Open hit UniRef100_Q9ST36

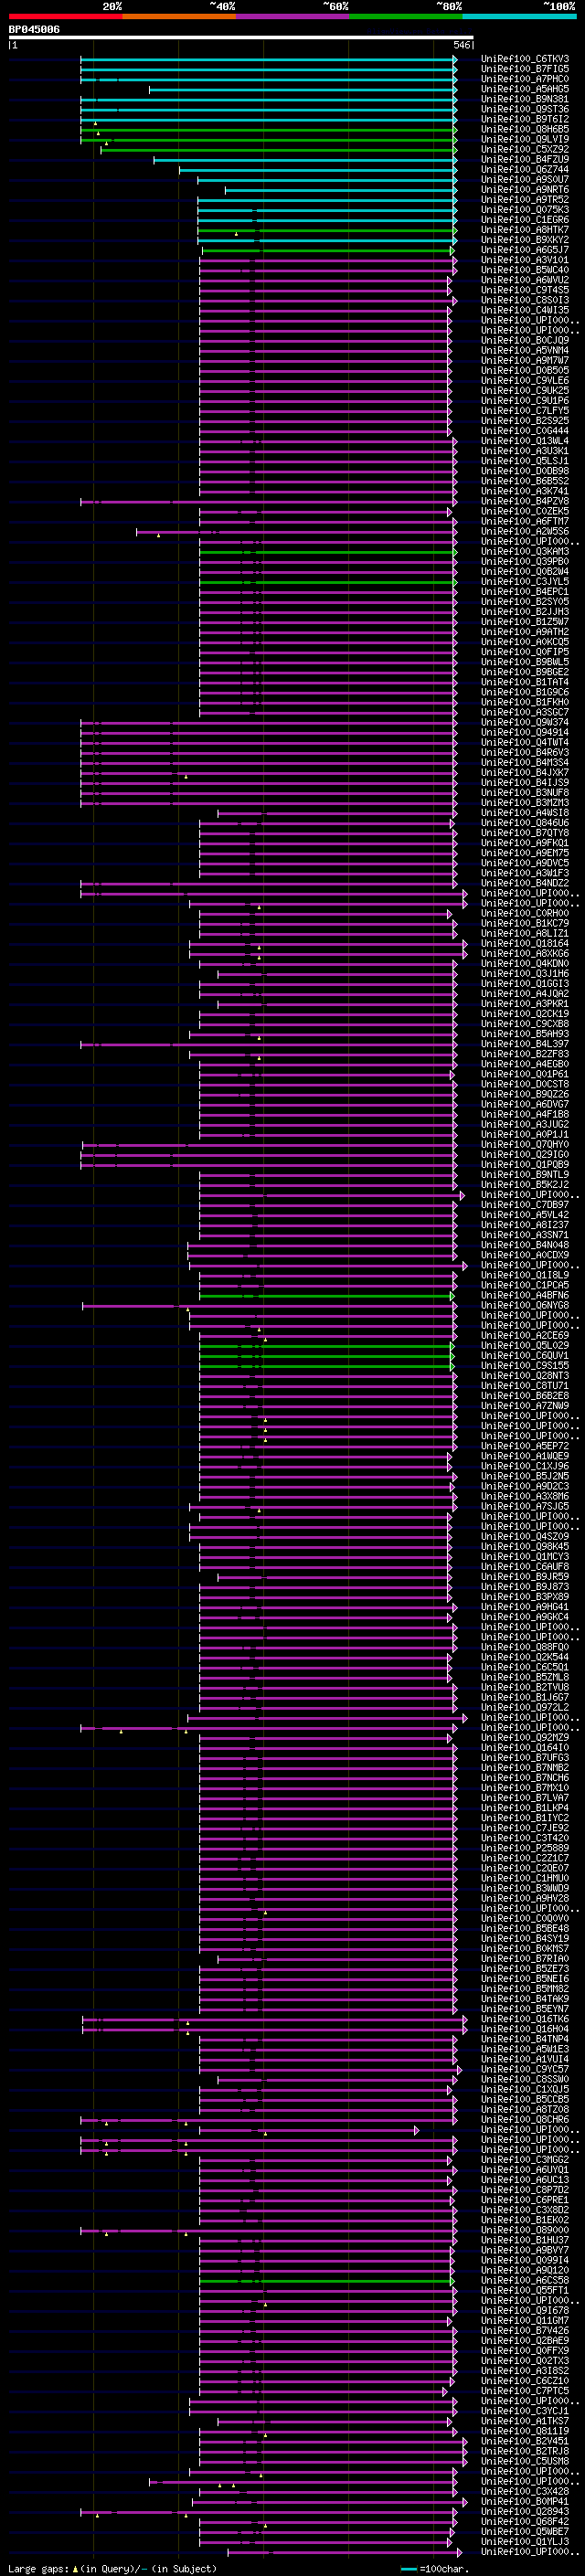point(525,109)
